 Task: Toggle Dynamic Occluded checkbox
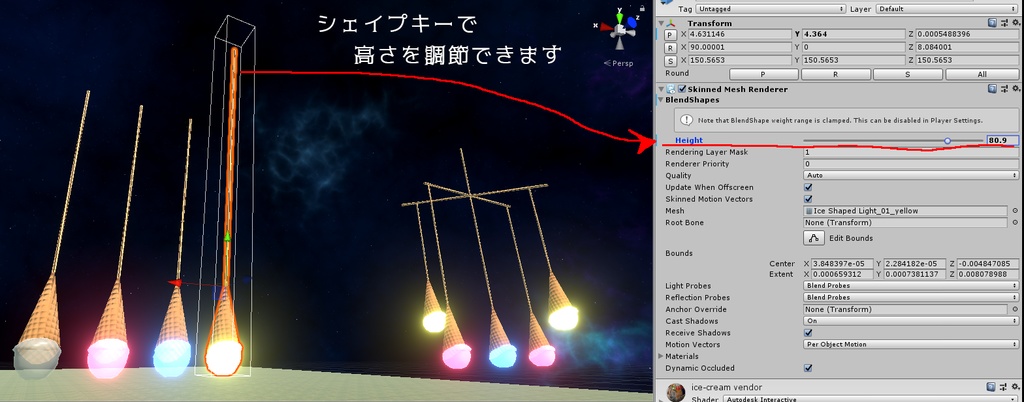(808, 368)
